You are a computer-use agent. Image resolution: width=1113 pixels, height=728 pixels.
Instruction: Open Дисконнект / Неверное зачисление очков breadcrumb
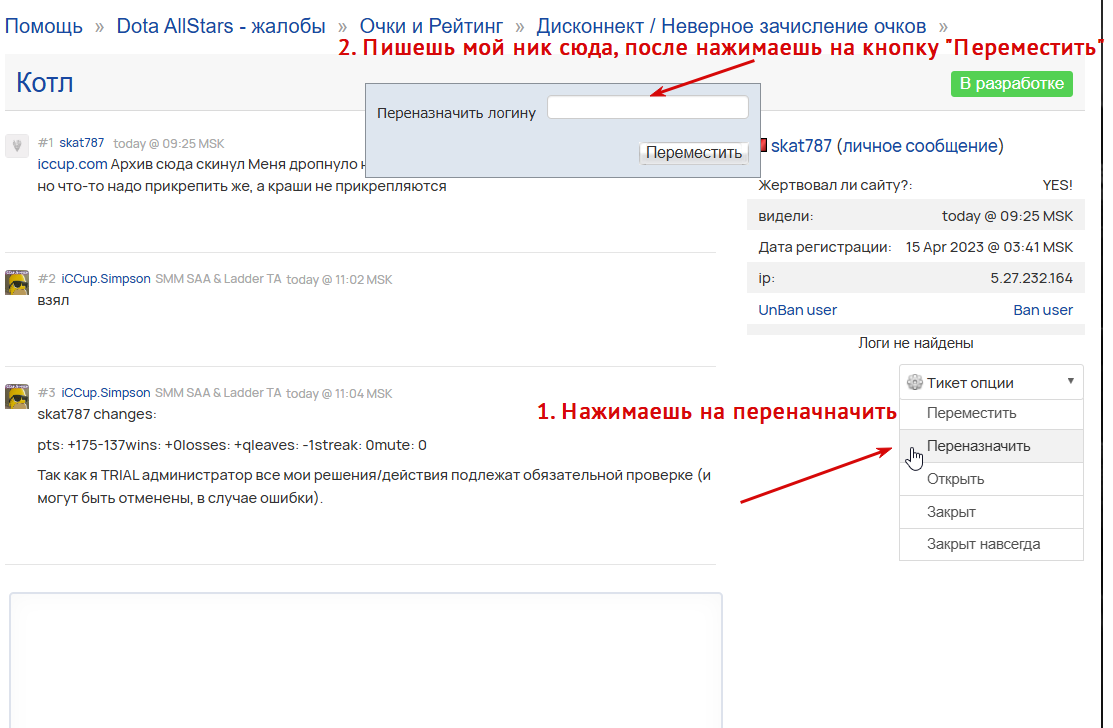(731, 26)
